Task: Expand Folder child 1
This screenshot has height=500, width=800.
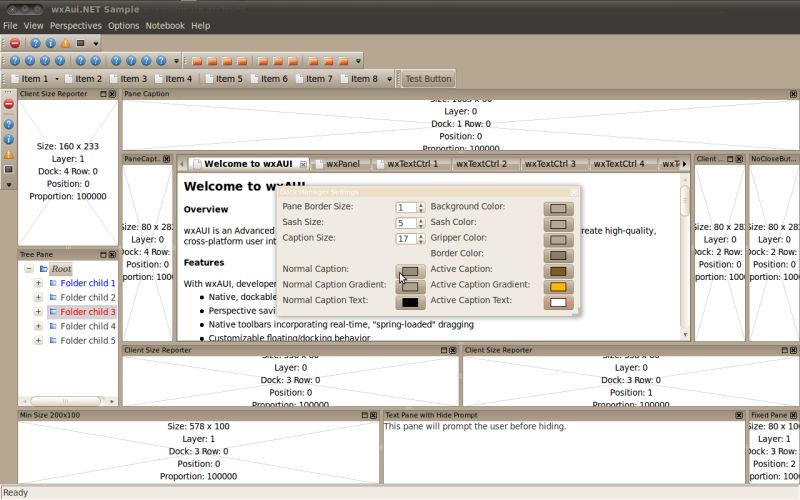Action: pos(38,283)
